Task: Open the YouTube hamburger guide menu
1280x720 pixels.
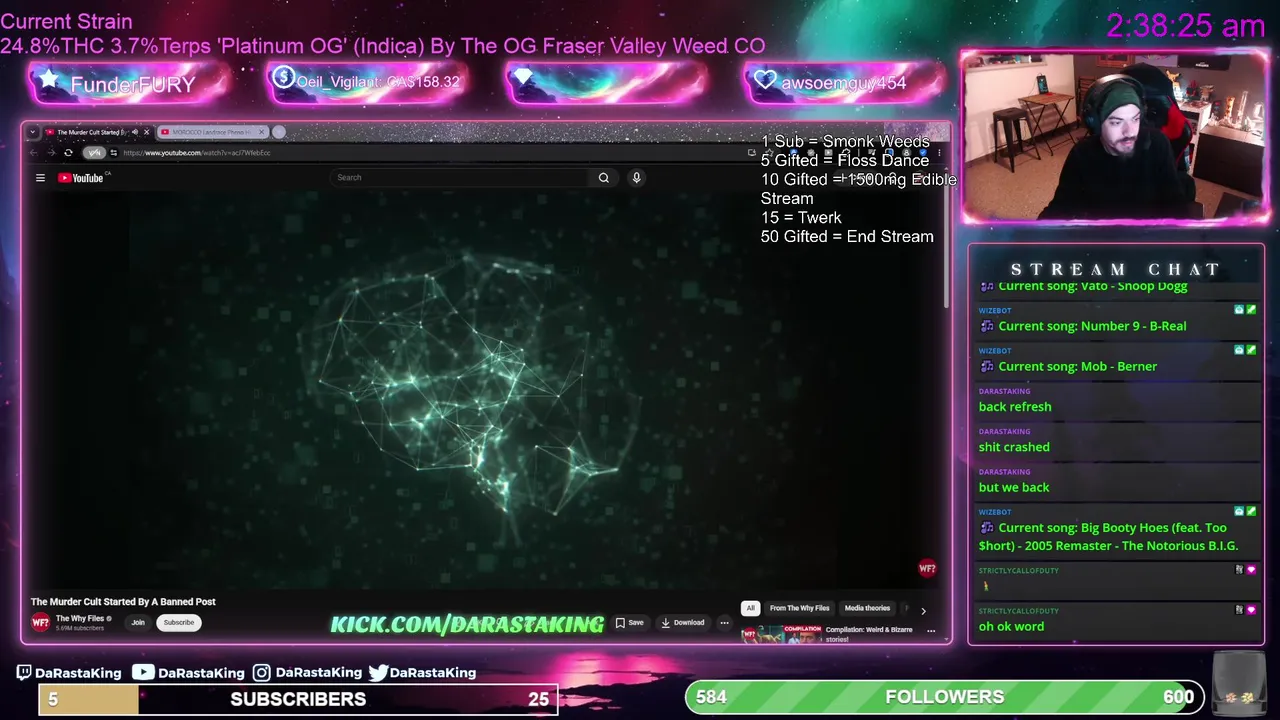Action: click(40, 178)
